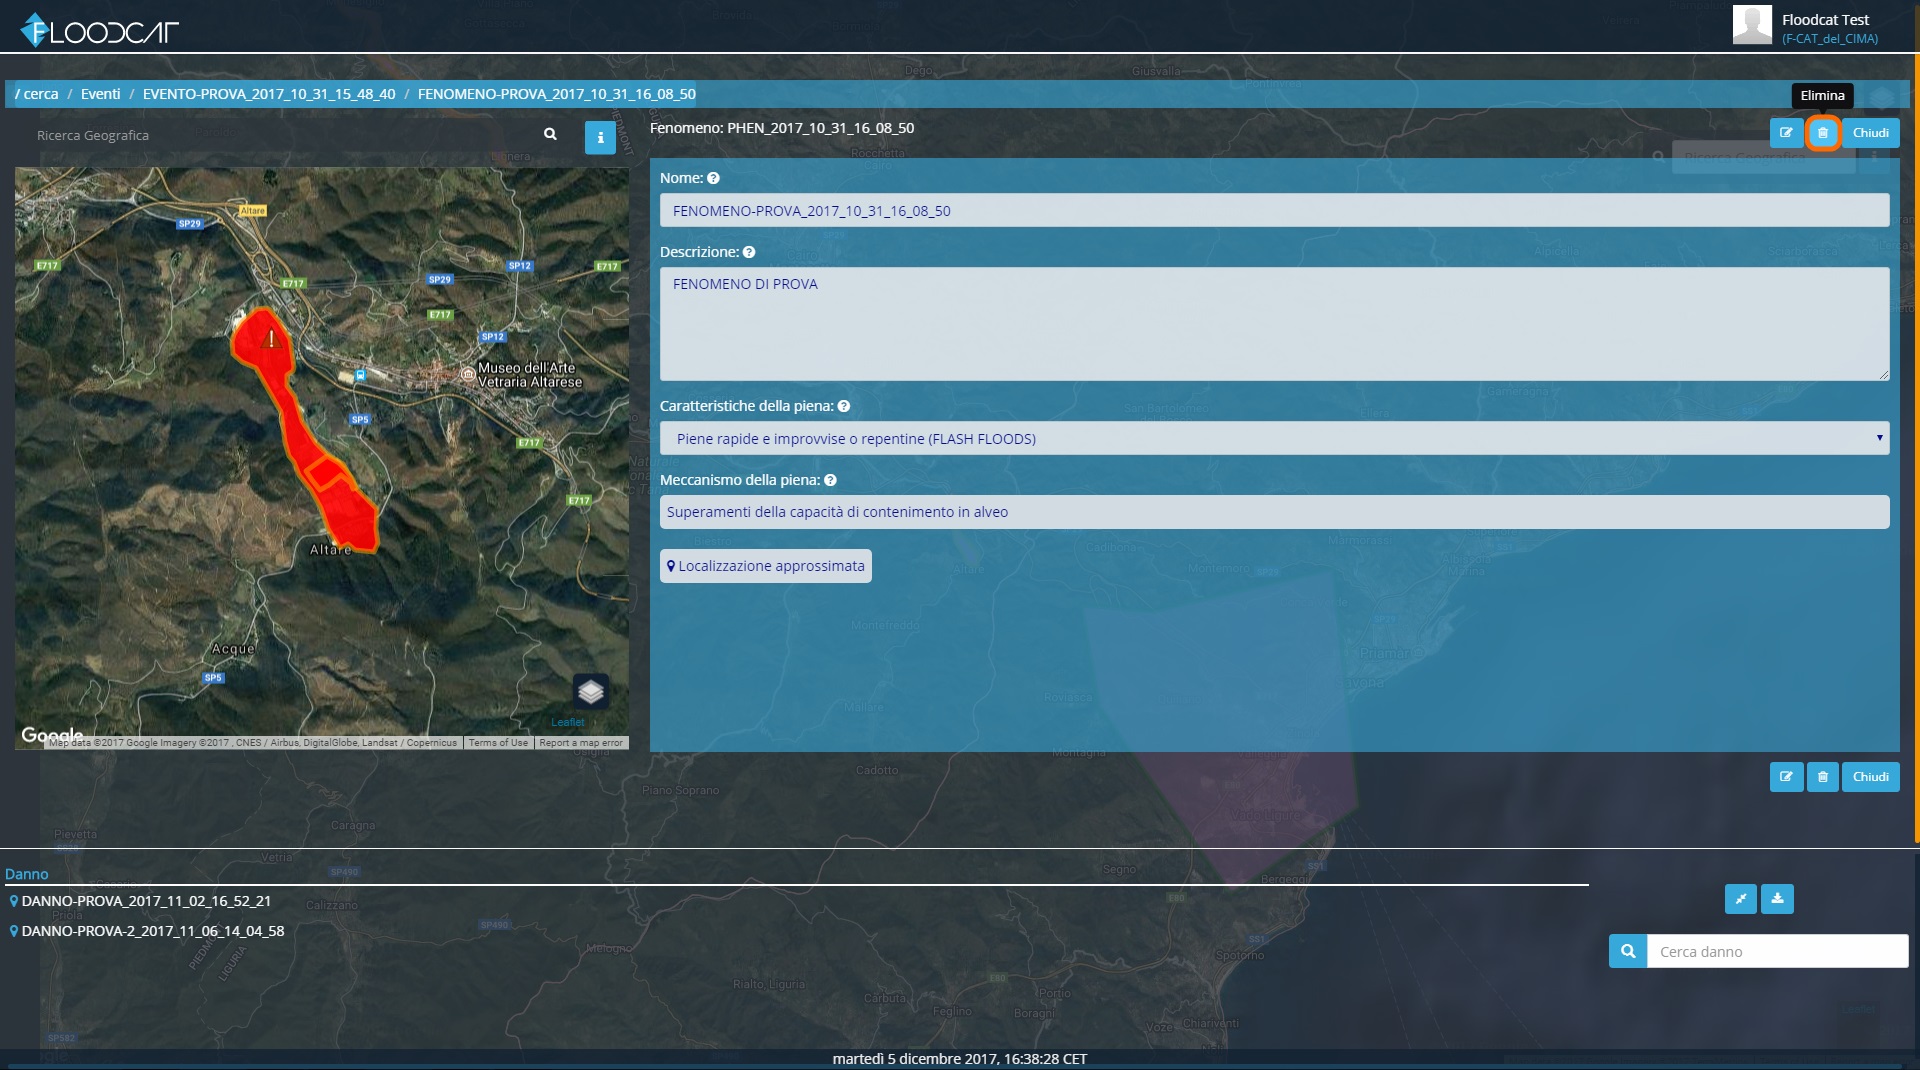Click the Ricerca Geografica search field

(285, 135)
